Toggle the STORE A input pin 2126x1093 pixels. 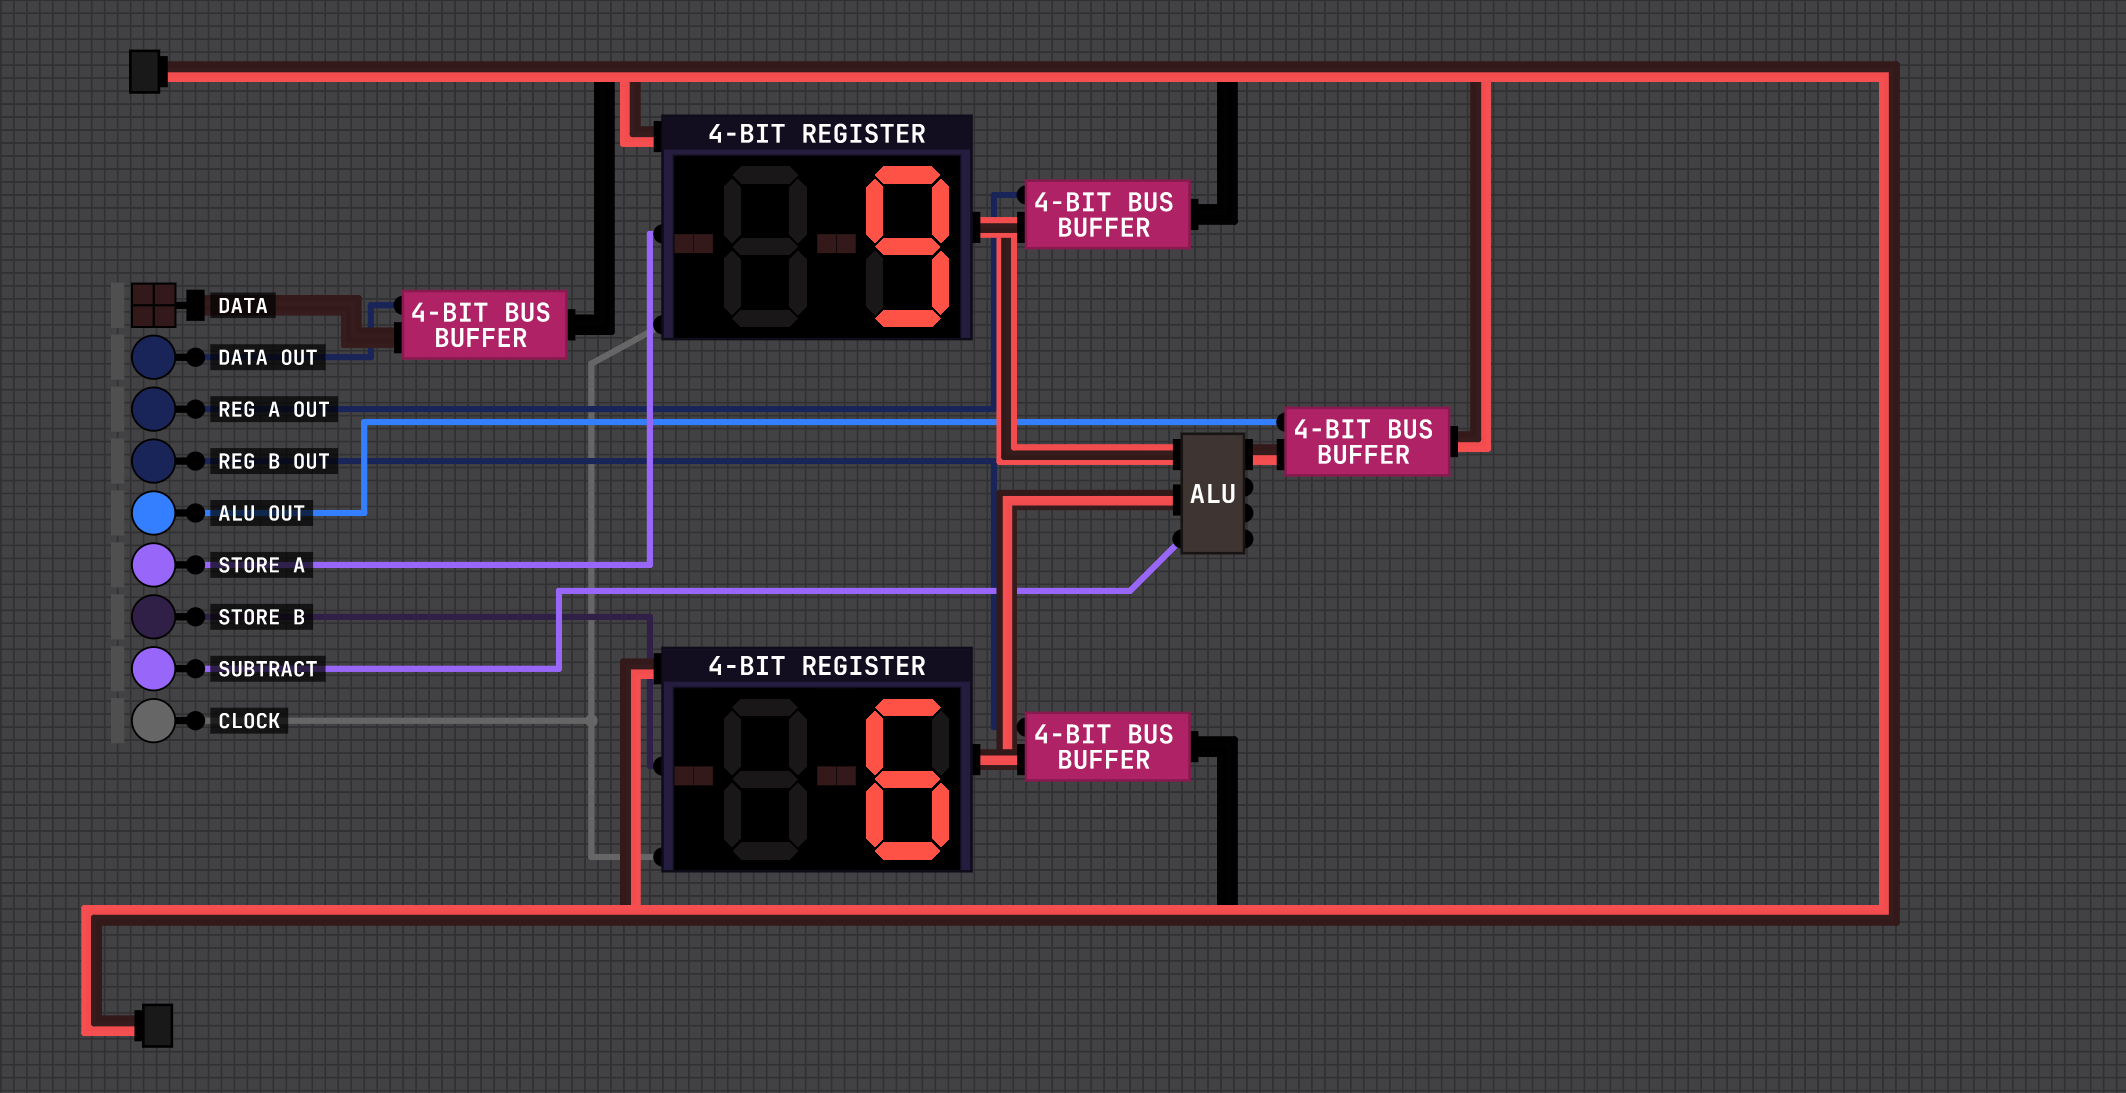click(153, 565)
